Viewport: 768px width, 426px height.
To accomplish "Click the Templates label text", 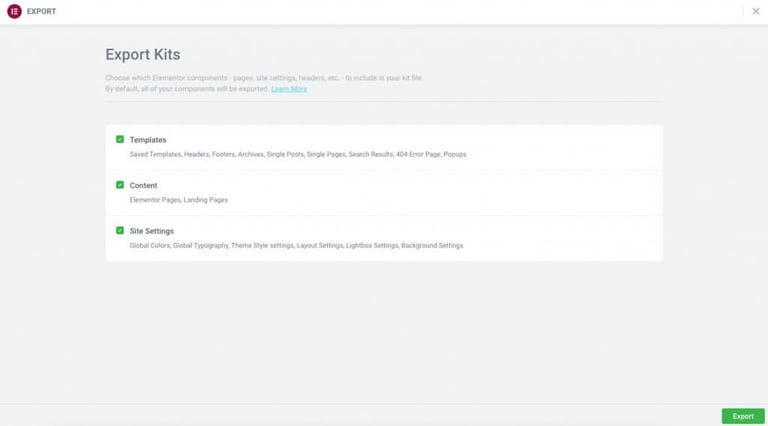I will coord(148,140).
